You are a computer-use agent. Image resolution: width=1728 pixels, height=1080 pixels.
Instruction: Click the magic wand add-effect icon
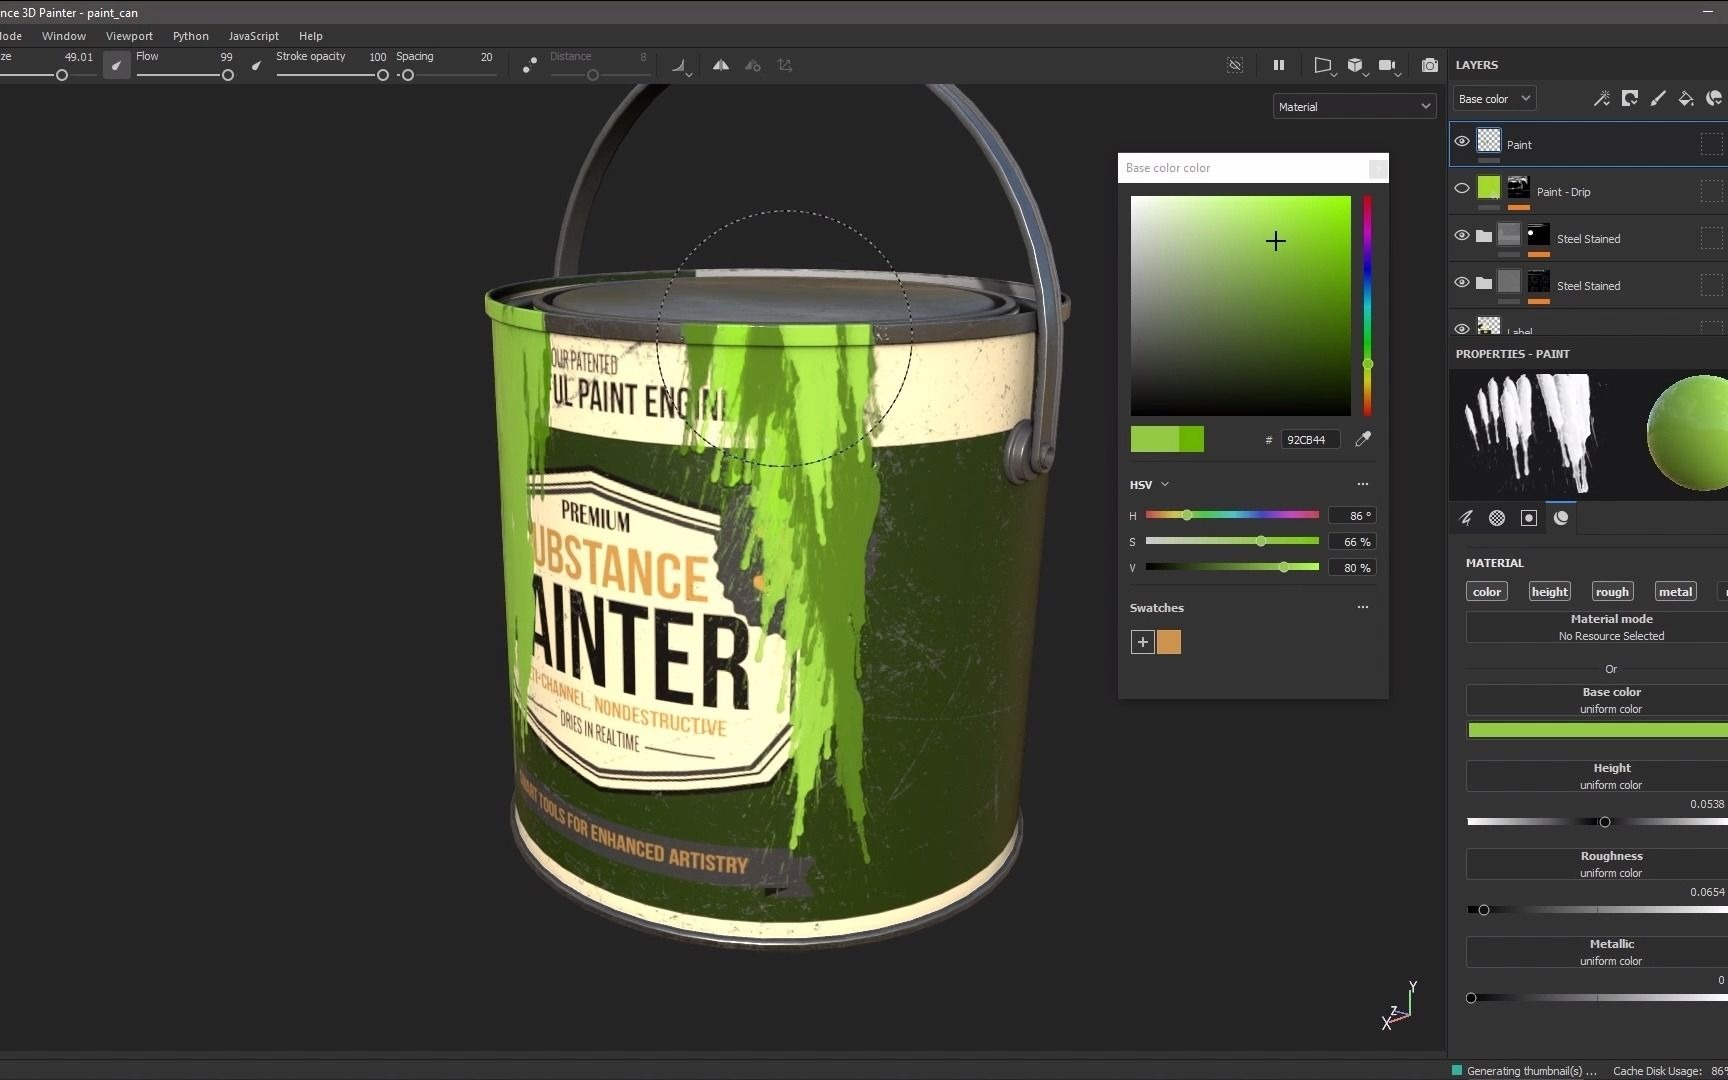tap(1601, 98)
